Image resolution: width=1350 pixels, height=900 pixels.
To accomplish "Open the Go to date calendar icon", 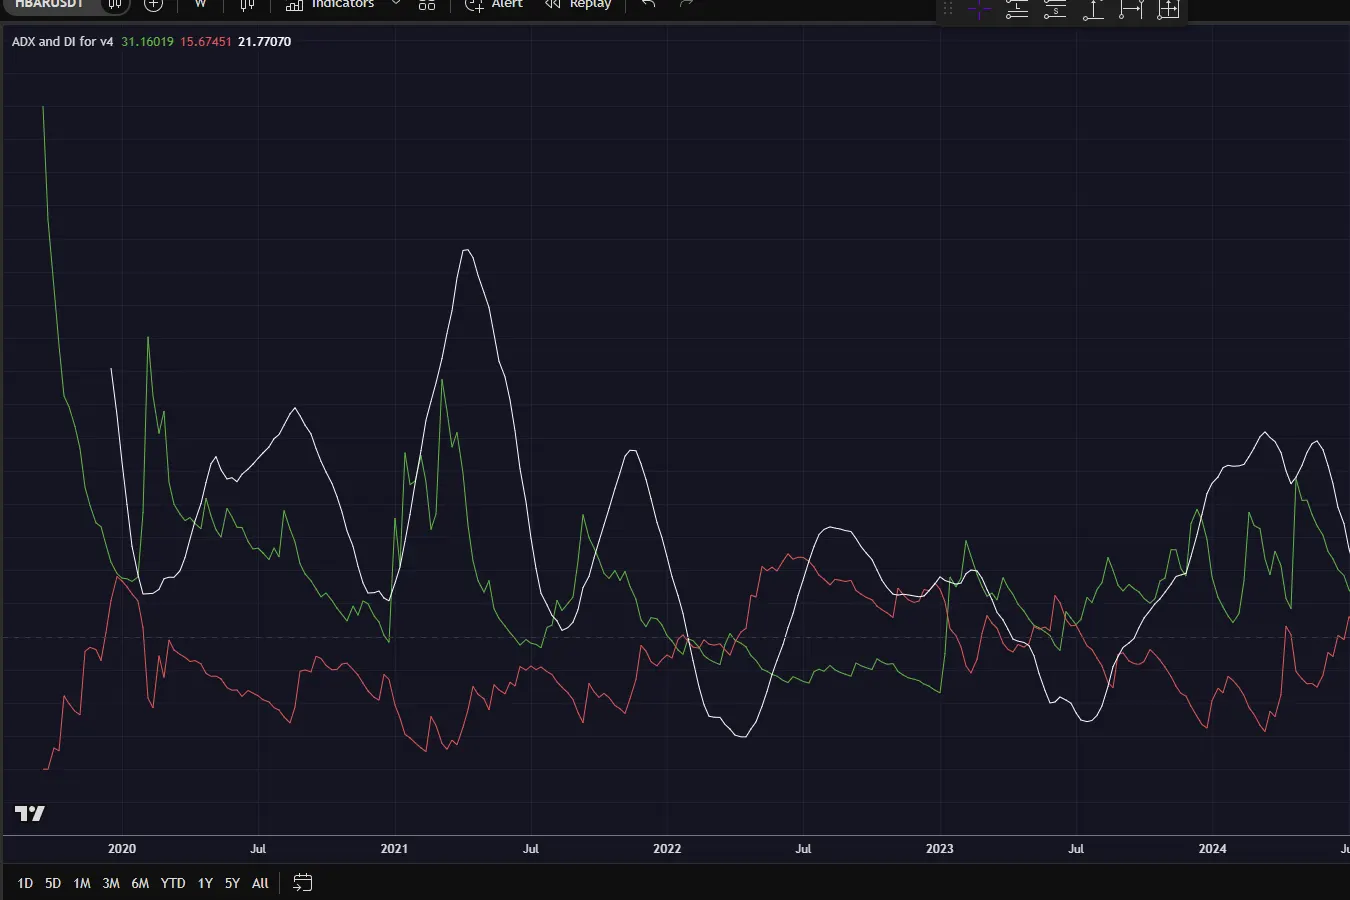I will click(303, 883).
